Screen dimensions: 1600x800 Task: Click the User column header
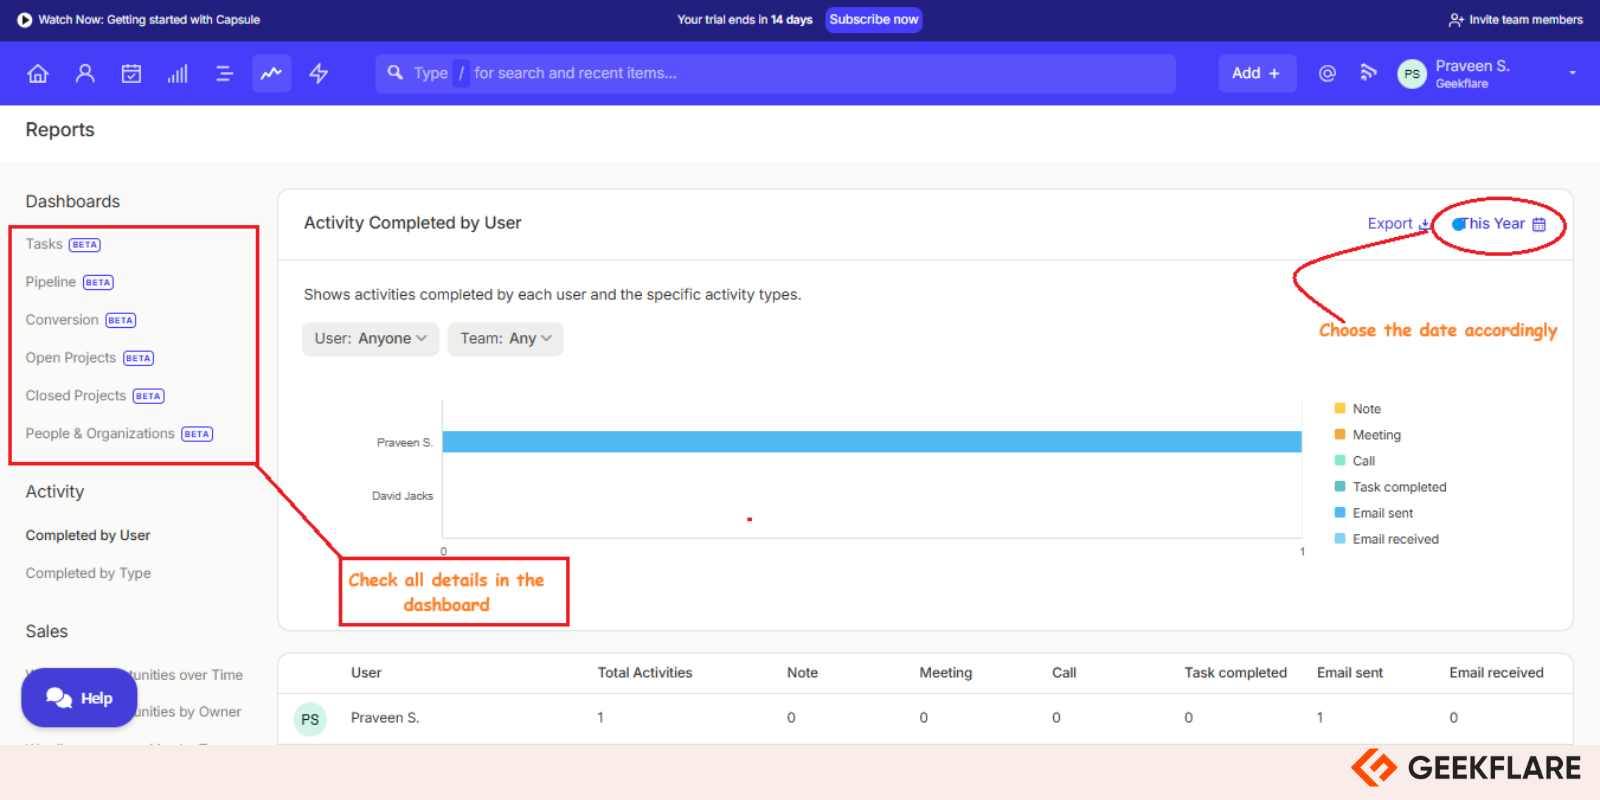tap(366, 673)
